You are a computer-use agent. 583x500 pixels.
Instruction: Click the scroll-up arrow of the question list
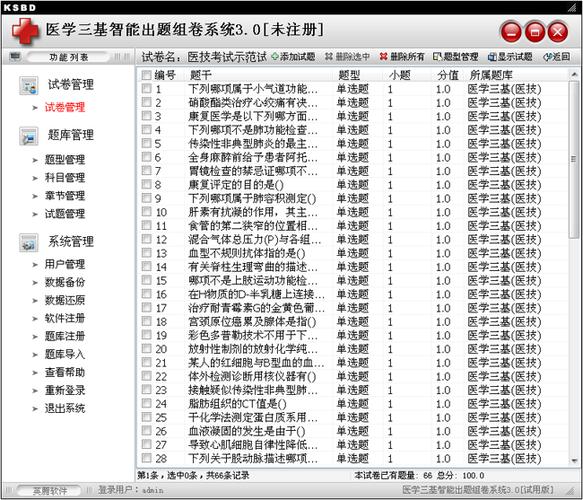(x=574, y=75)
